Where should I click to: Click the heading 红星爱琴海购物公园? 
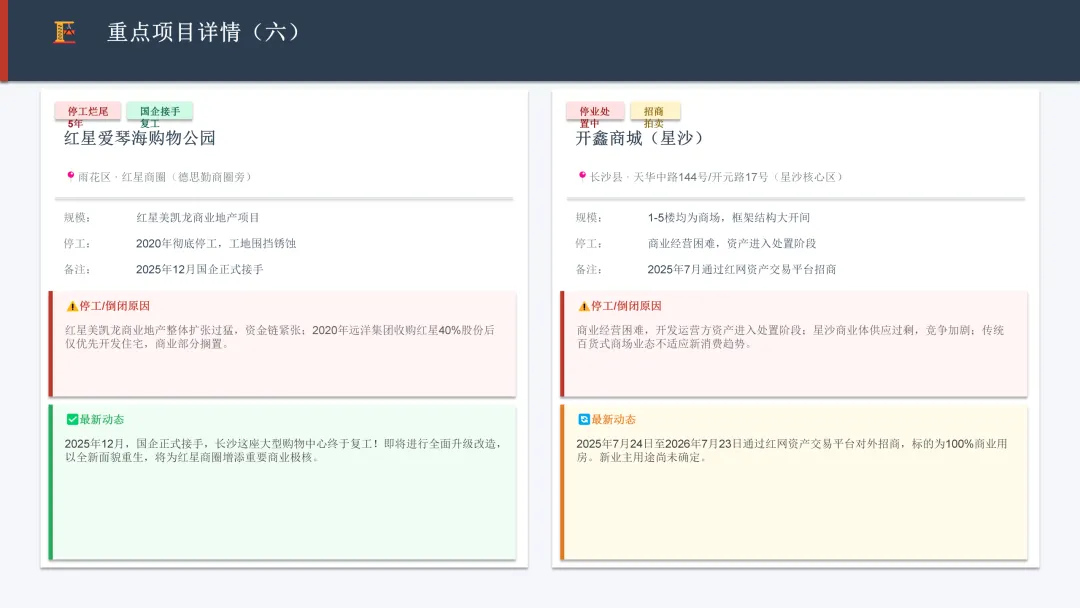[x=140, y=138]
